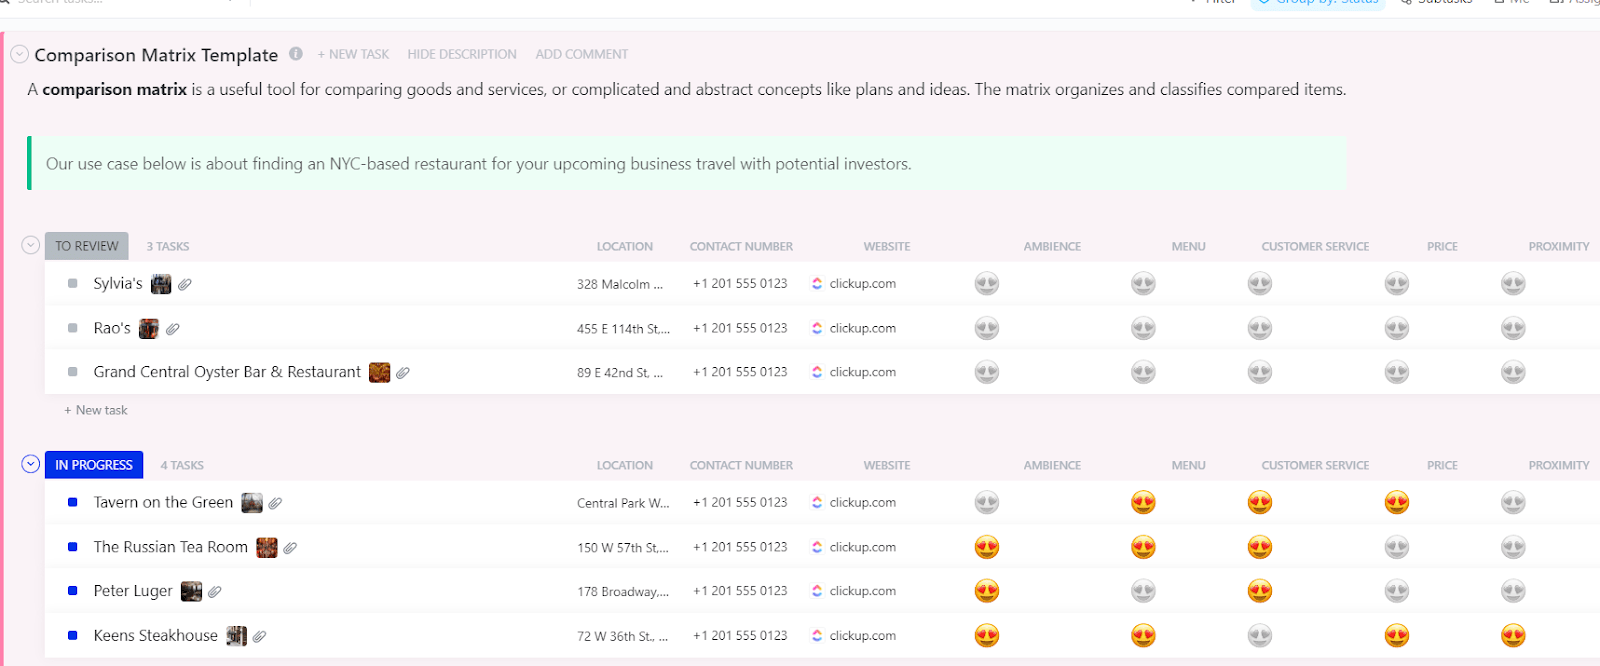Viewport: 1600px width, 666px height.
Task: Click the attachment paperclip on Sylvia's task
Action: (x=185, y=284)
